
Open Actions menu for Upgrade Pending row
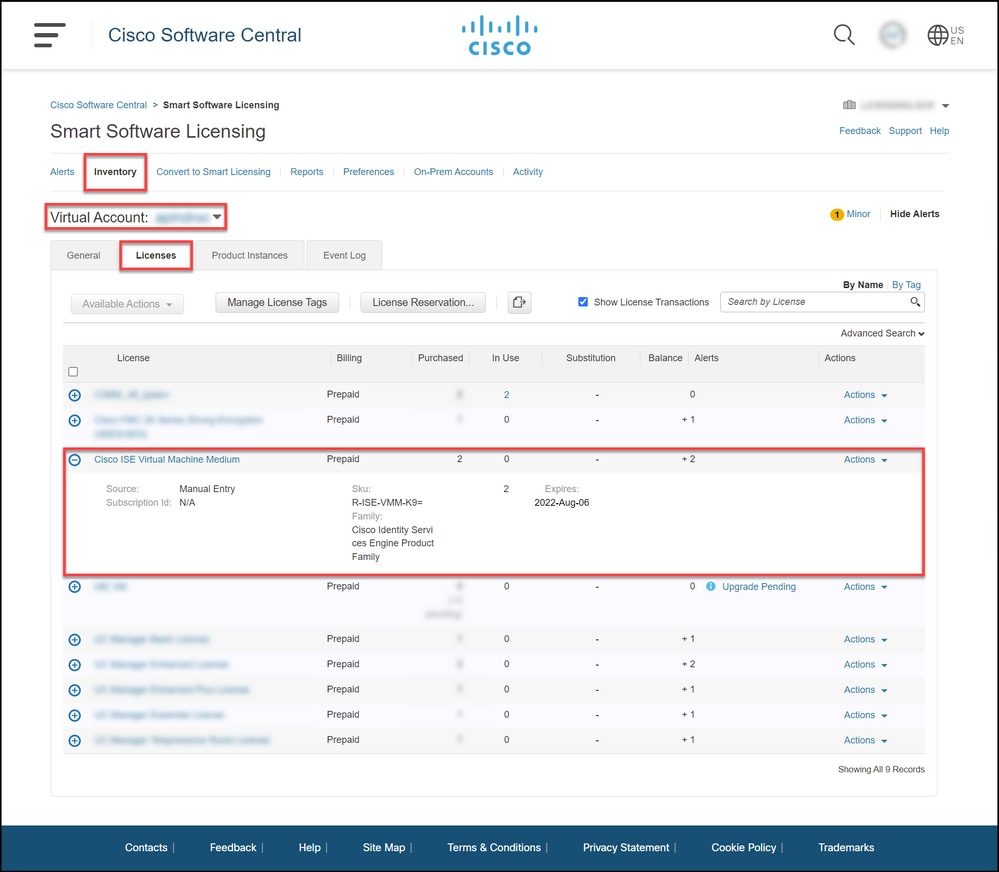[x=865, y=587]
